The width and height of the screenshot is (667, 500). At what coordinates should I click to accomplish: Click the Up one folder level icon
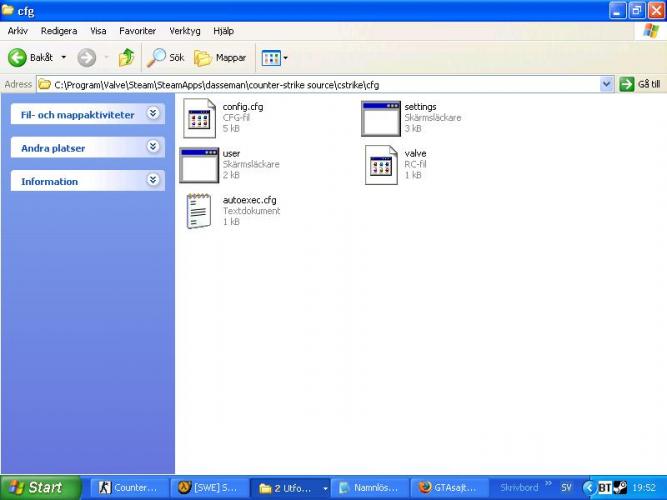127,58
